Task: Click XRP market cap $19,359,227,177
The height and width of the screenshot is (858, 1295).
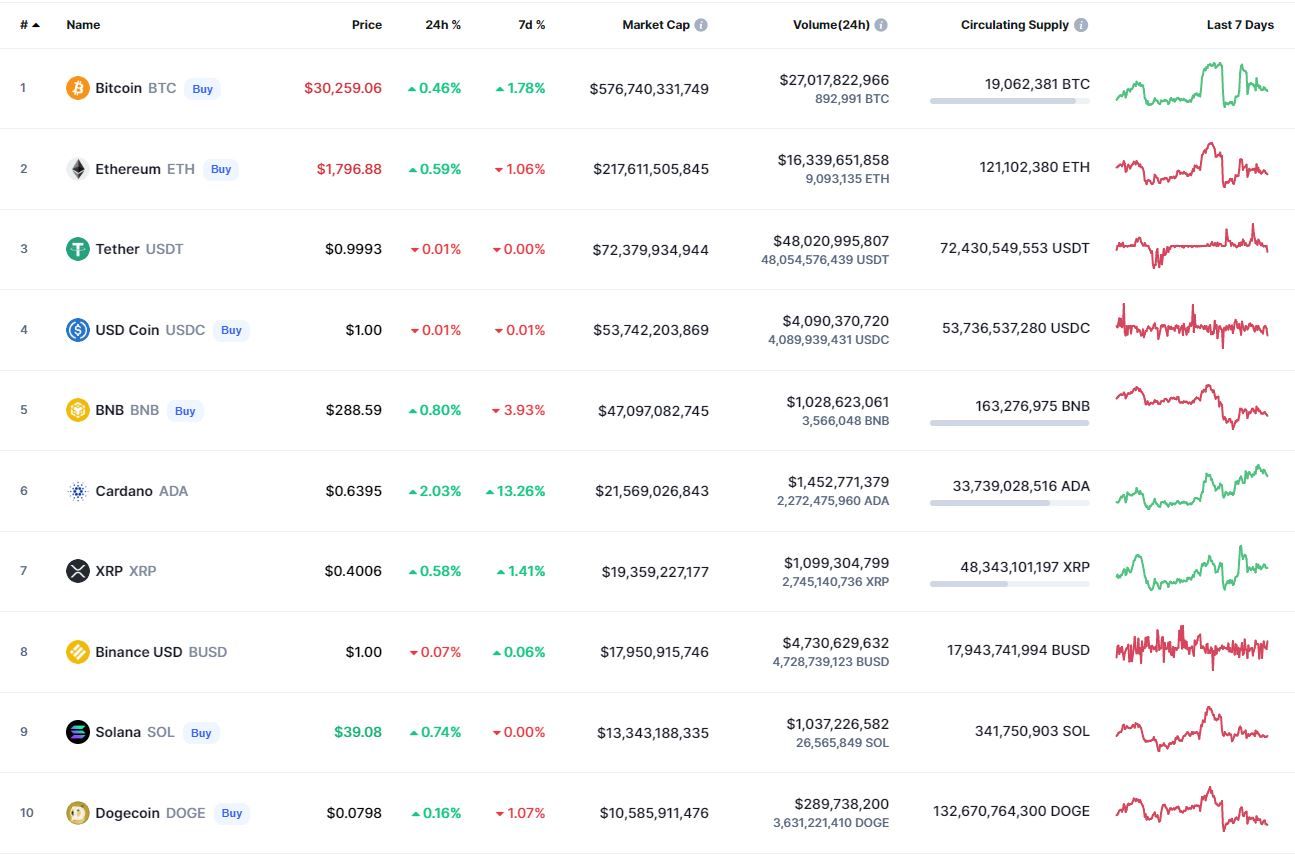Action: click(x=655, y=572)
